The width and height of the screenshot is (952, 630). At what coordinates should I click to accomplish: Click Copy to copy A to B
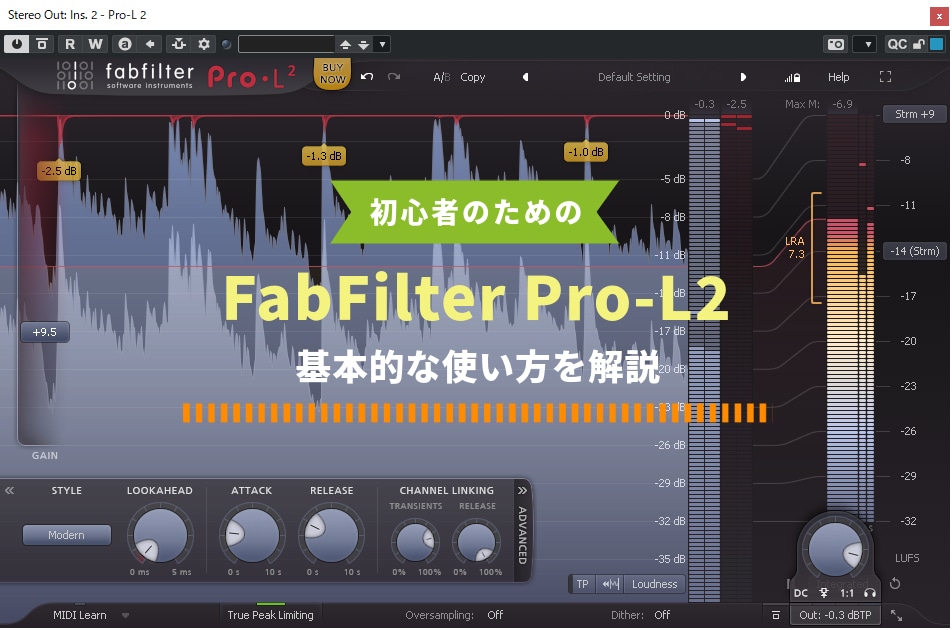(472, 77)
